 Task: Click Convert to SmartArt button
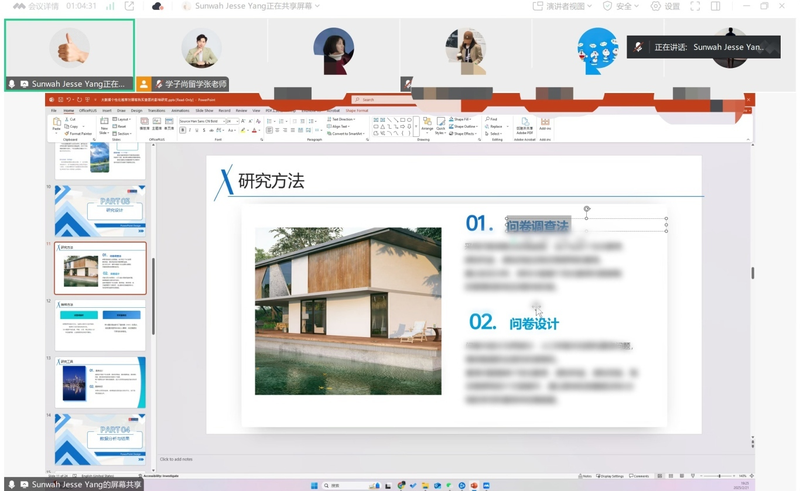coord(345,134)
